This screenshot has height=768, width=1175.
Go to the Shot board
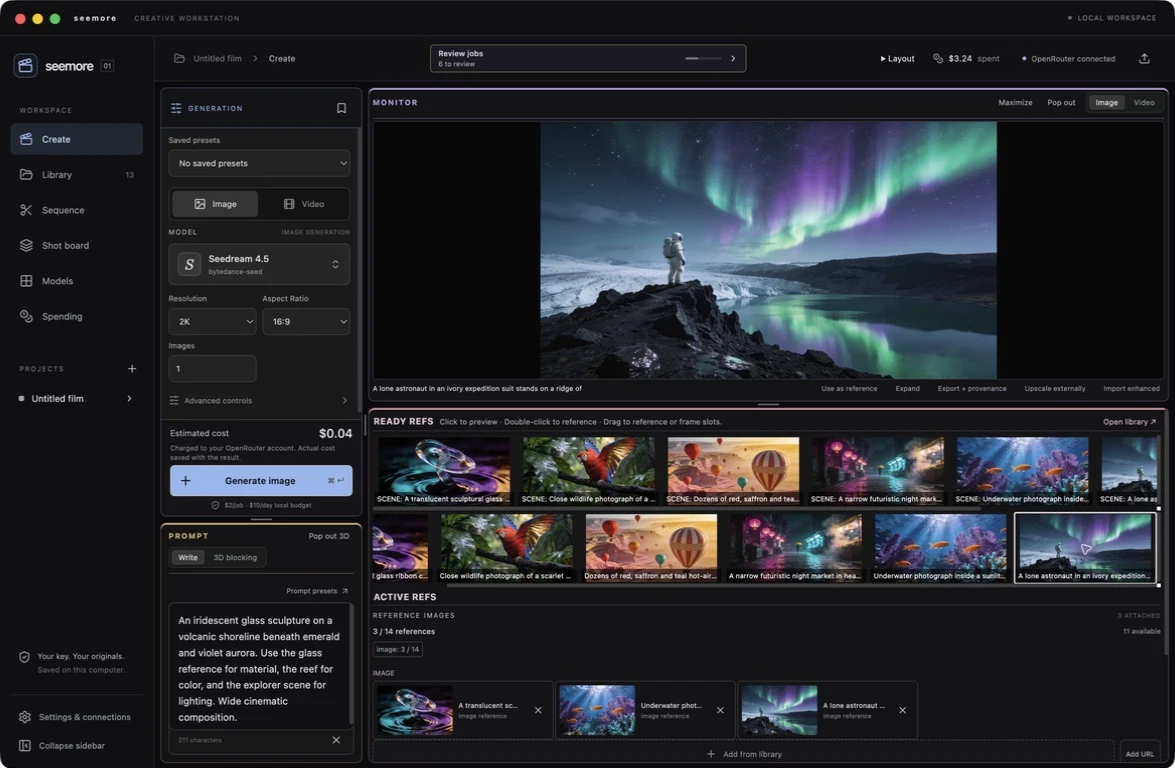pyautogui.click(x=76, y=245)
